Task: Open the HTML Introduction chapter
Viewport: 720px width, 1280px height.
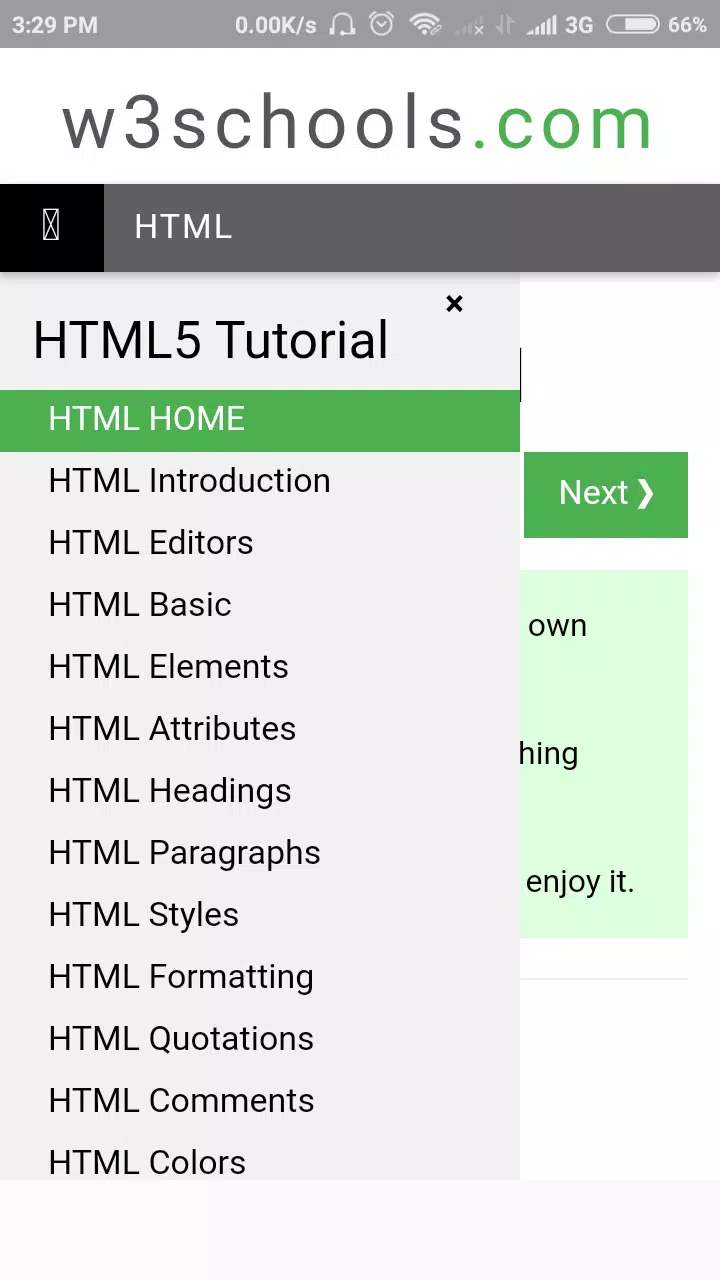Action: 260,482
